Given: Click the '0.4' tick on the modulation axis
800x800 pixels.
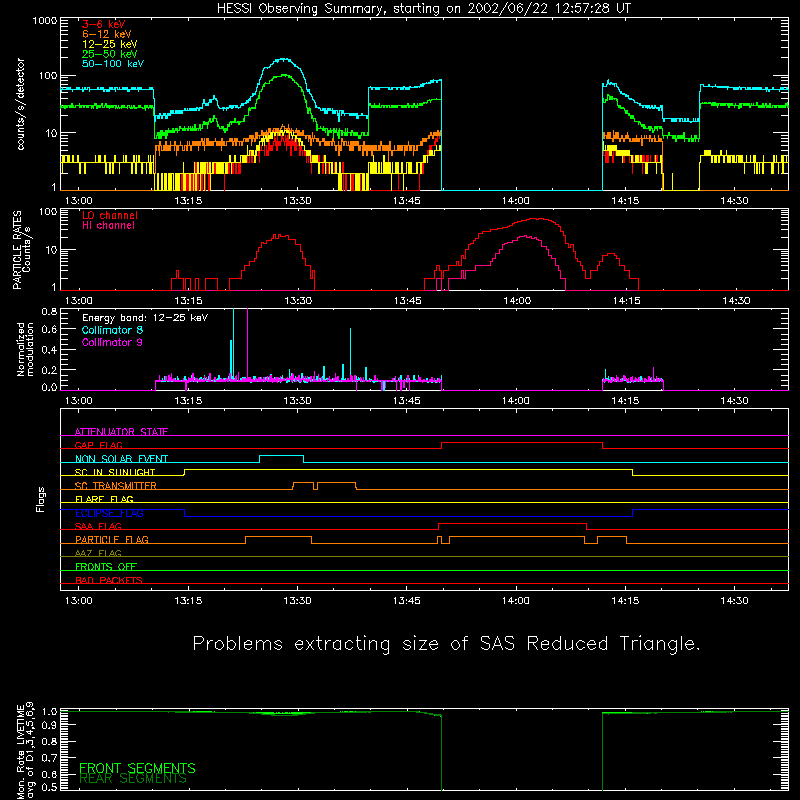Looking at the screenshot, I should [x=49, y=350].
